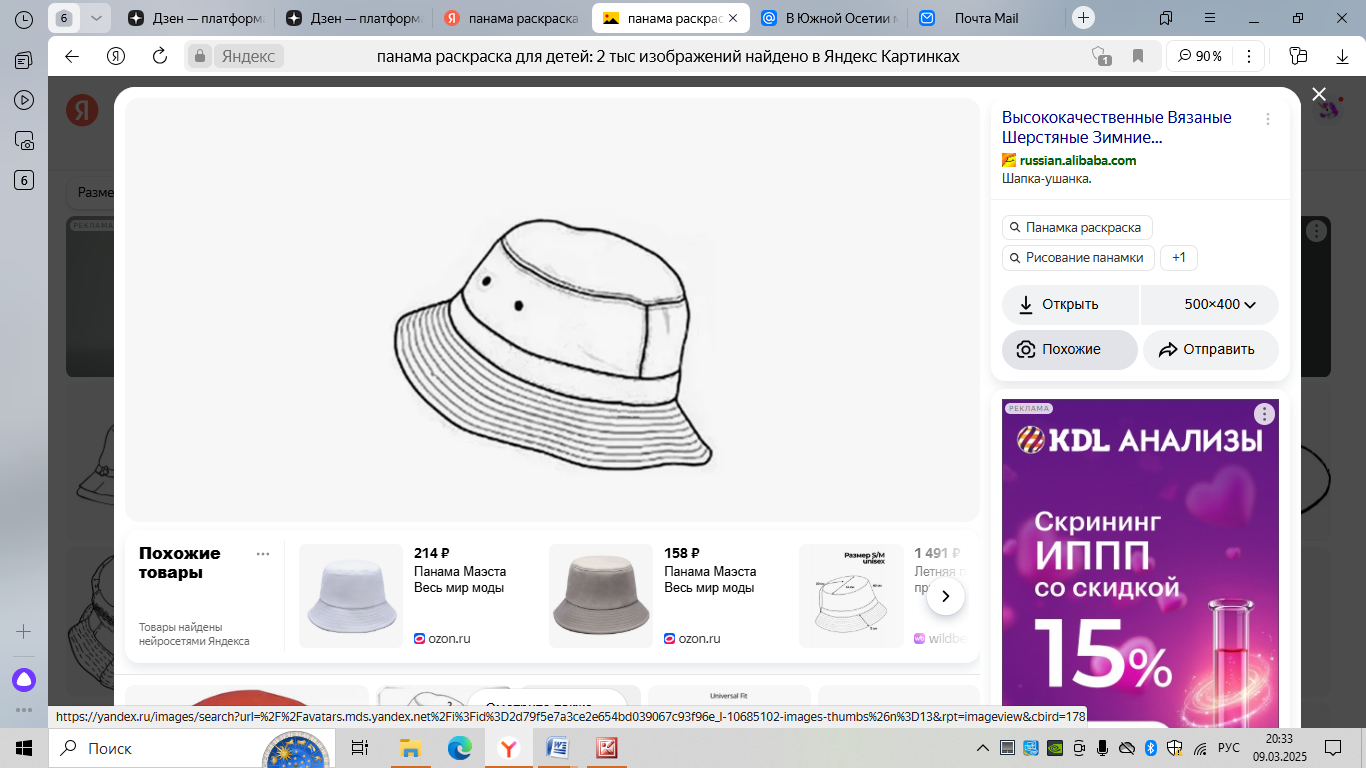Close the image viewer with the X
Screen dimensions: 1366x768
click(x=1319, y=94)
